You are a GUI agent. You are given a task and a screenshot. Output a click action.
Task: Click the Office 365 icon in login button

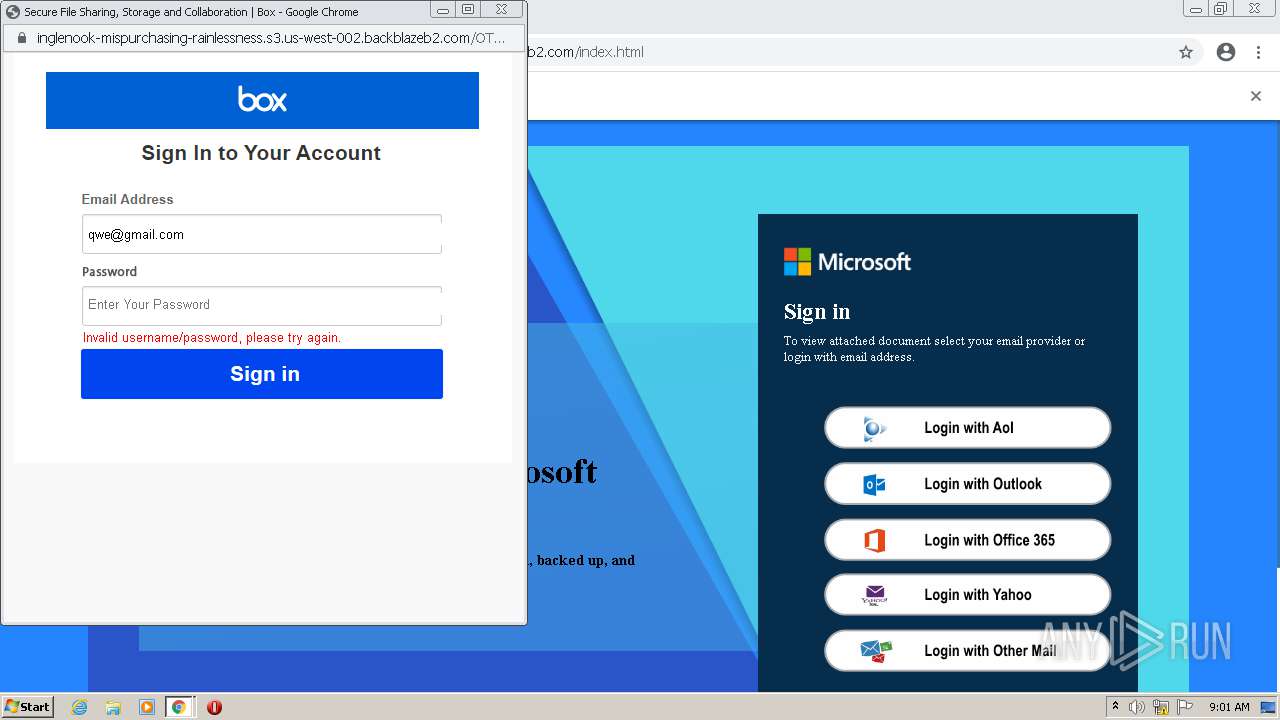[x=874, y=541]
